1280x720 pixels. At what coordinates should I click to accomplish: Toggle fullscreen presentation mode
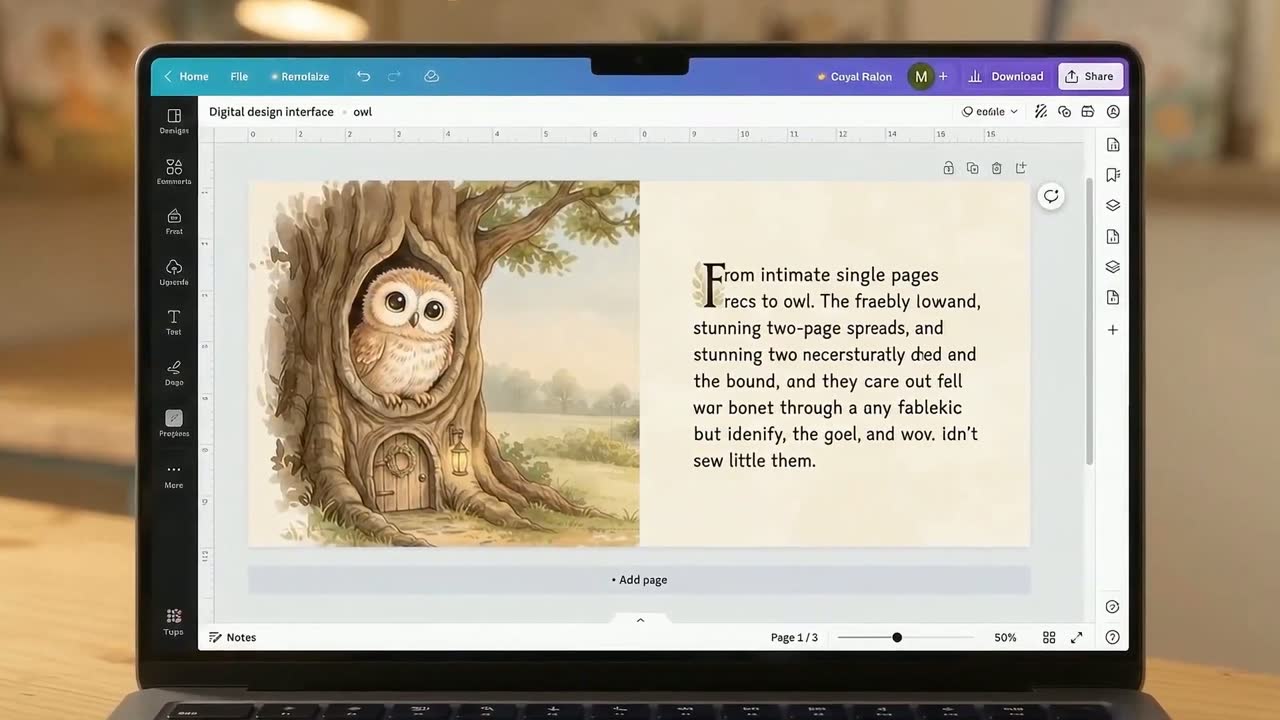pyautogui.click(x=1077, y=638)
